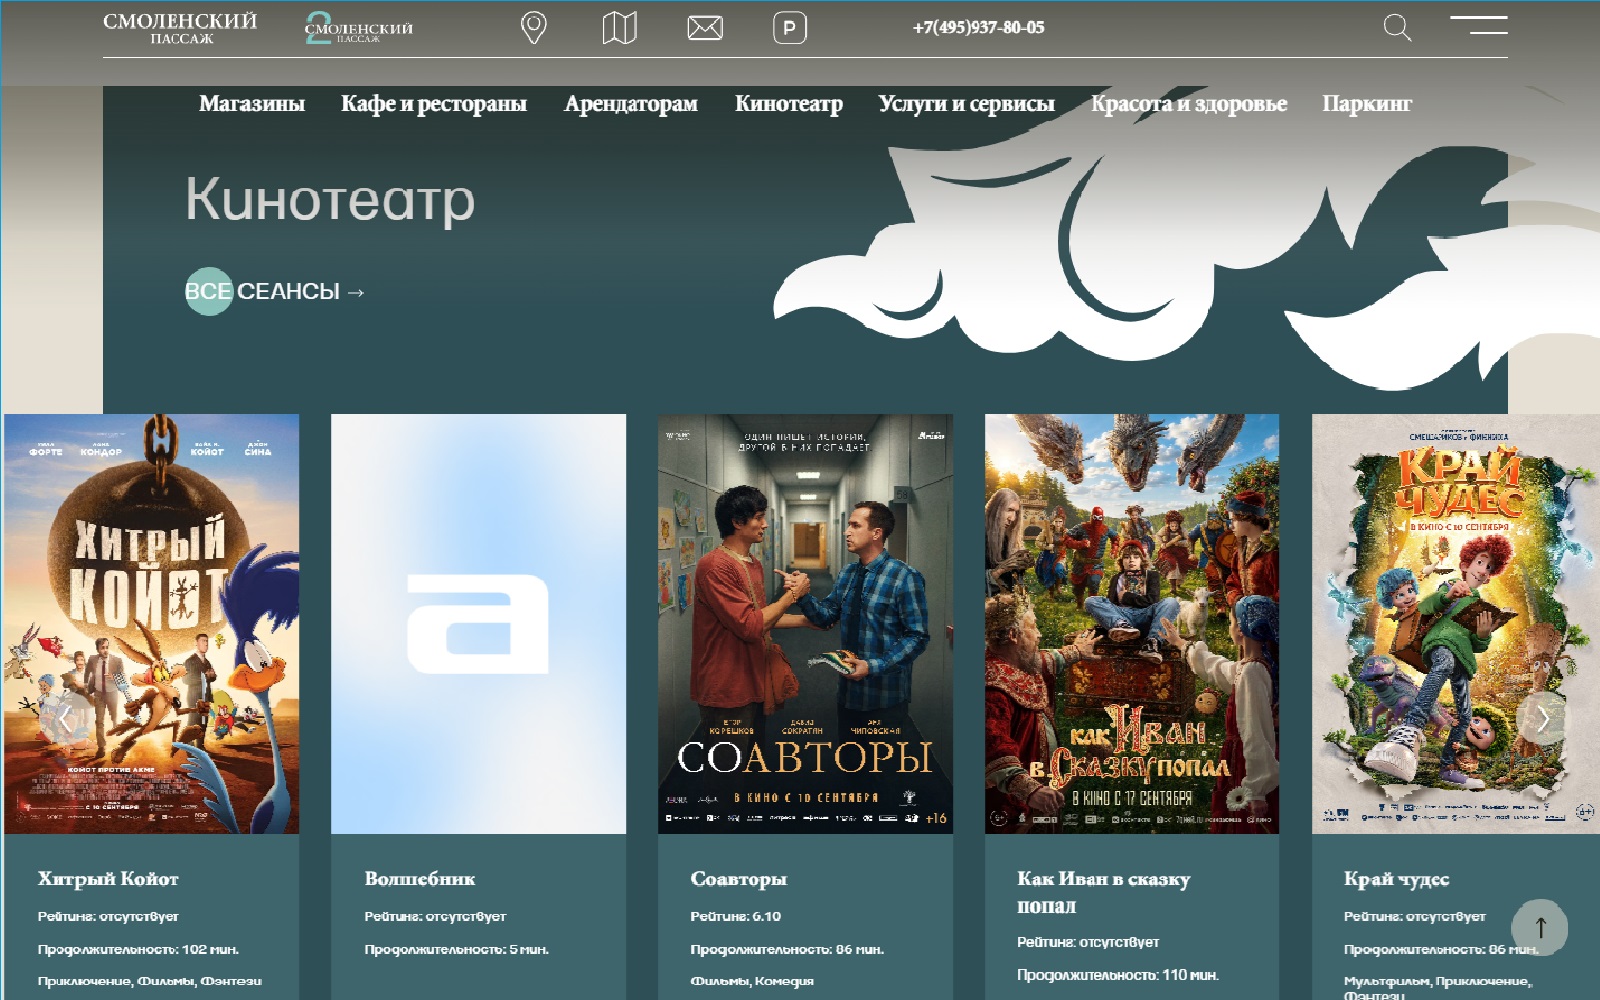Click the Волшебник title link
The image size is (1600, 1000).
[x=420, y=879]
